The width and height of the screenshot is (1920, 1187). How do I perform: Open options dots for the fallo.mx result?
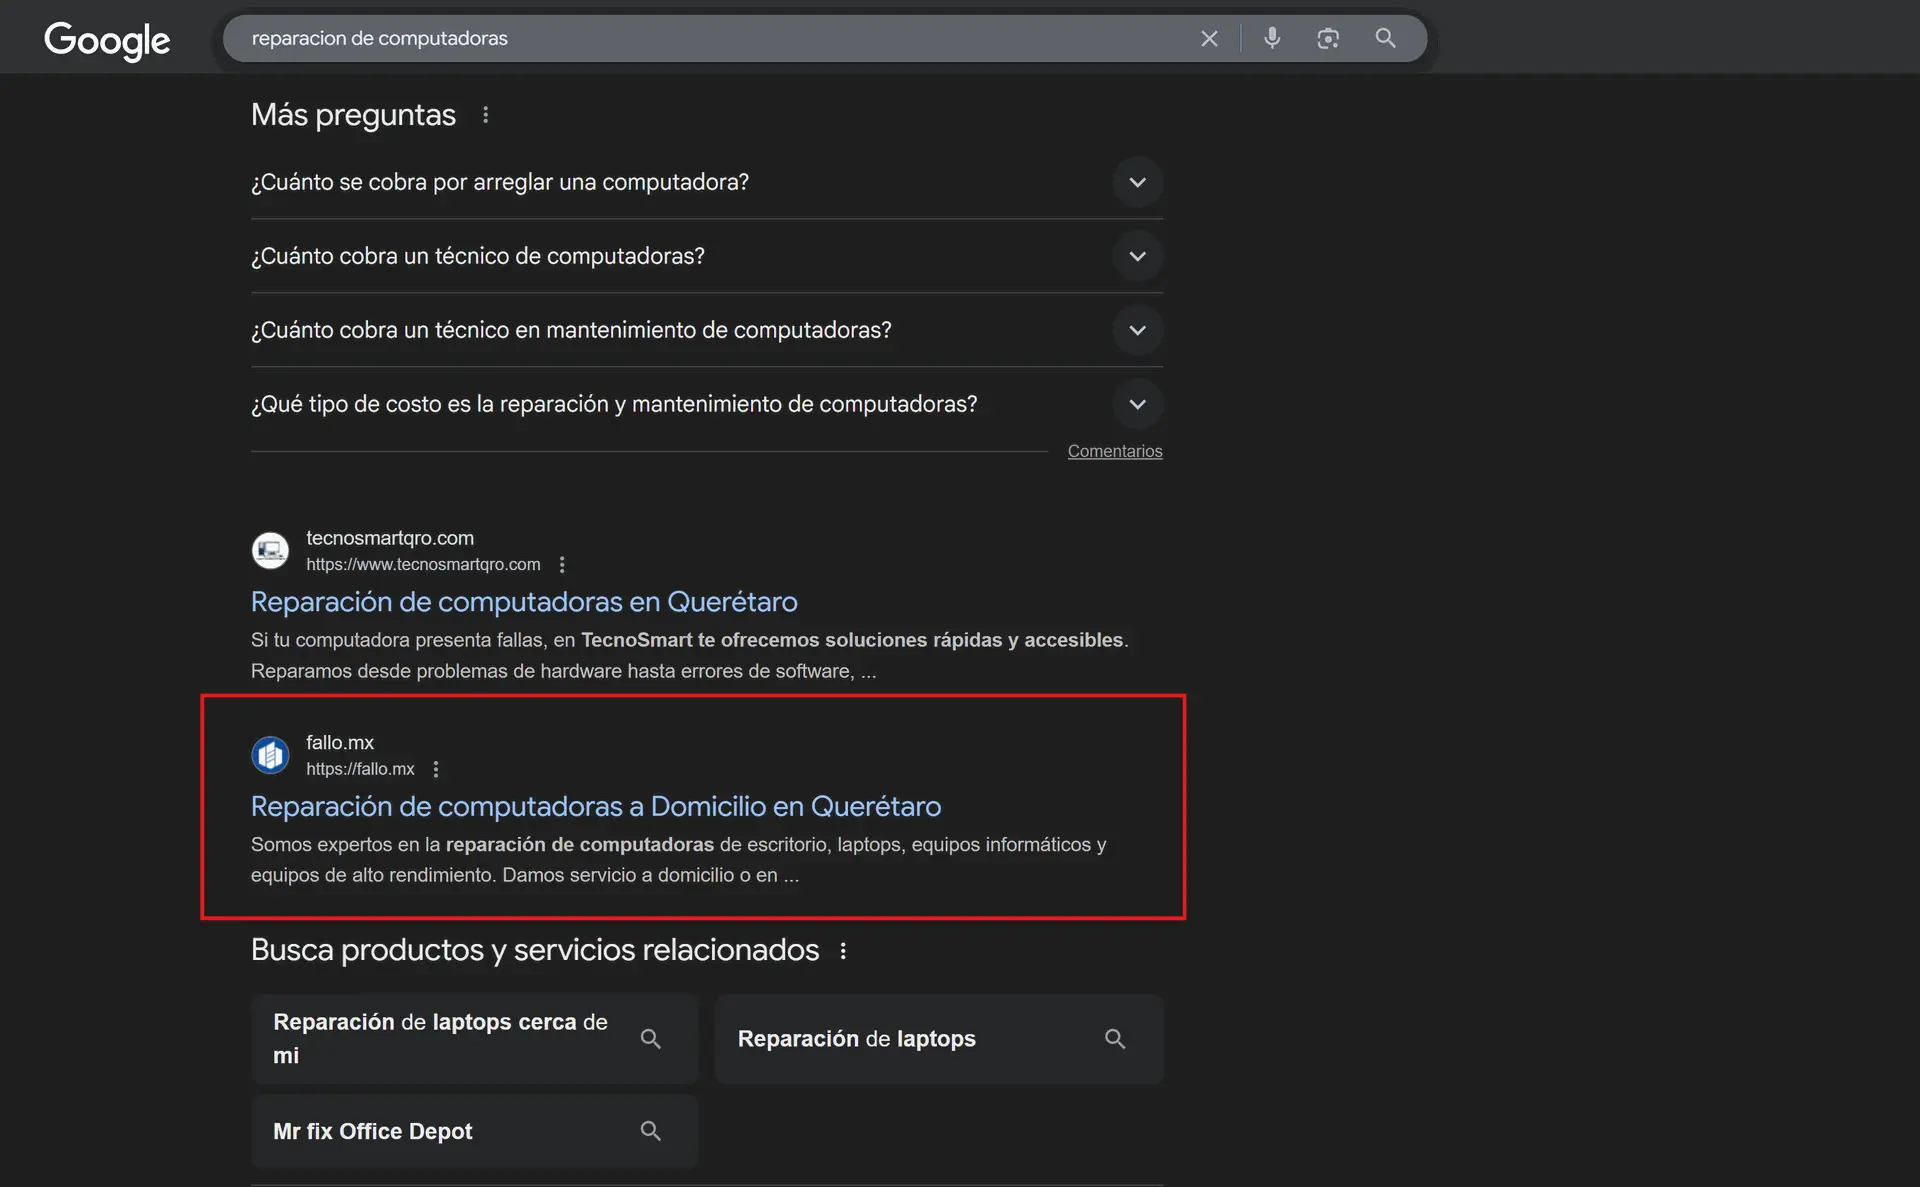click(436, 769)
